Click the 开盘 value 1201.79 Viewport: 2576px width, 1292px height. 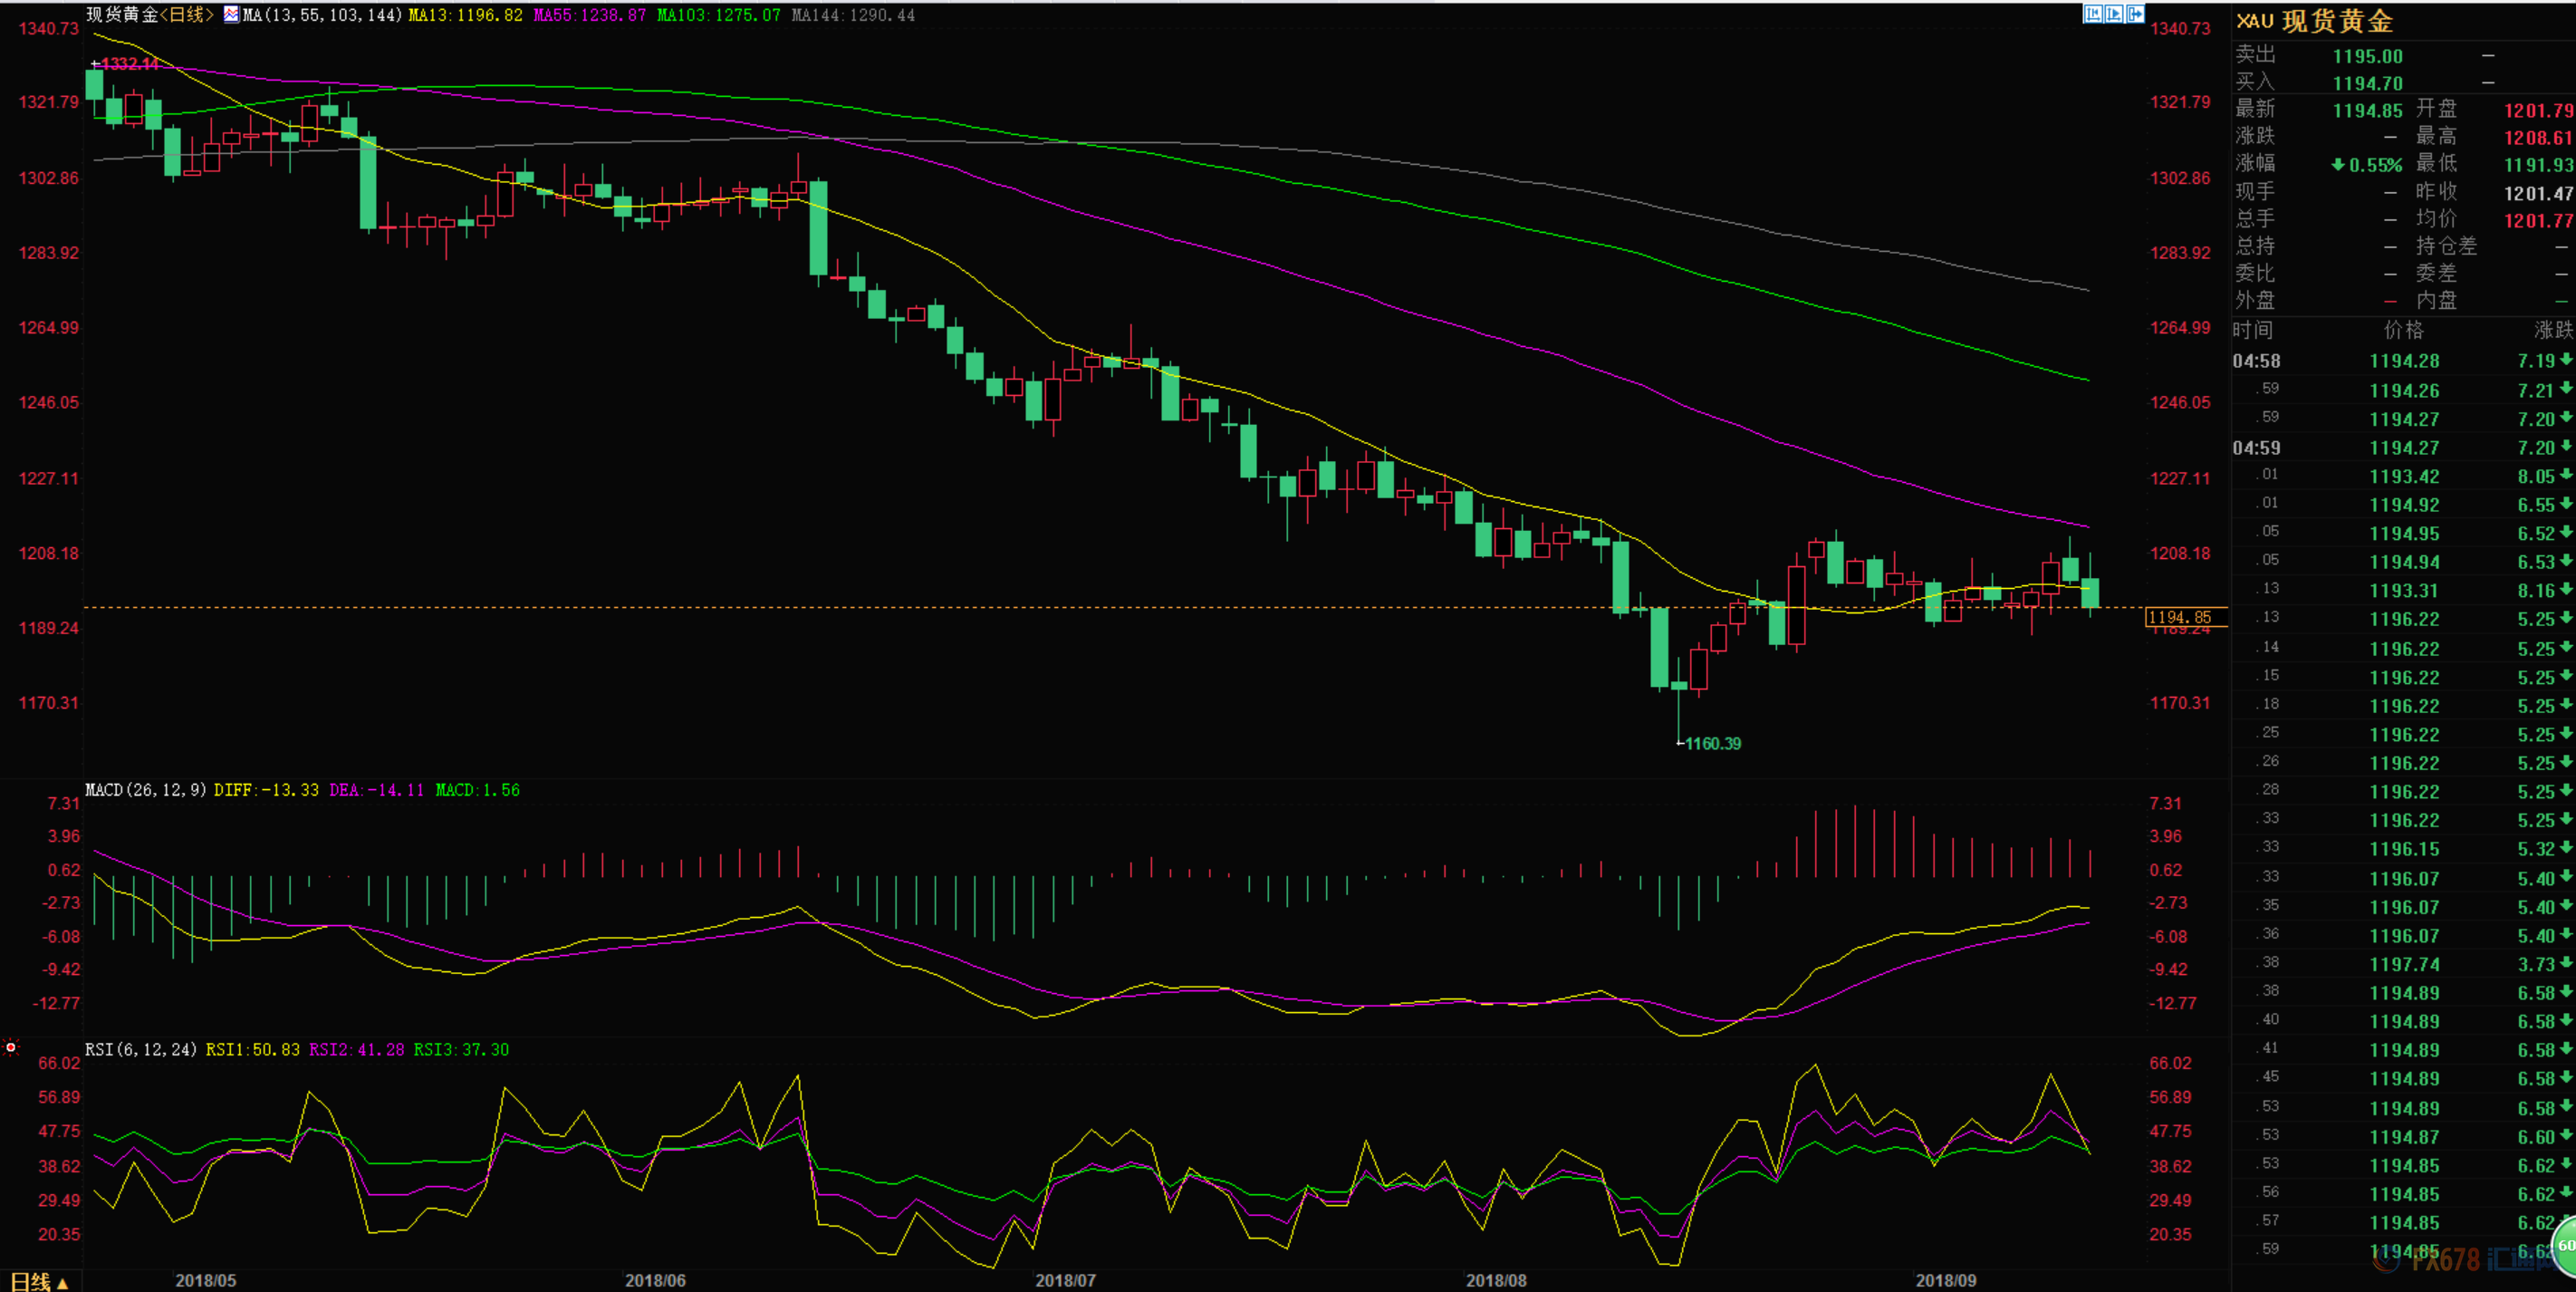click(x=2539, y=111)
